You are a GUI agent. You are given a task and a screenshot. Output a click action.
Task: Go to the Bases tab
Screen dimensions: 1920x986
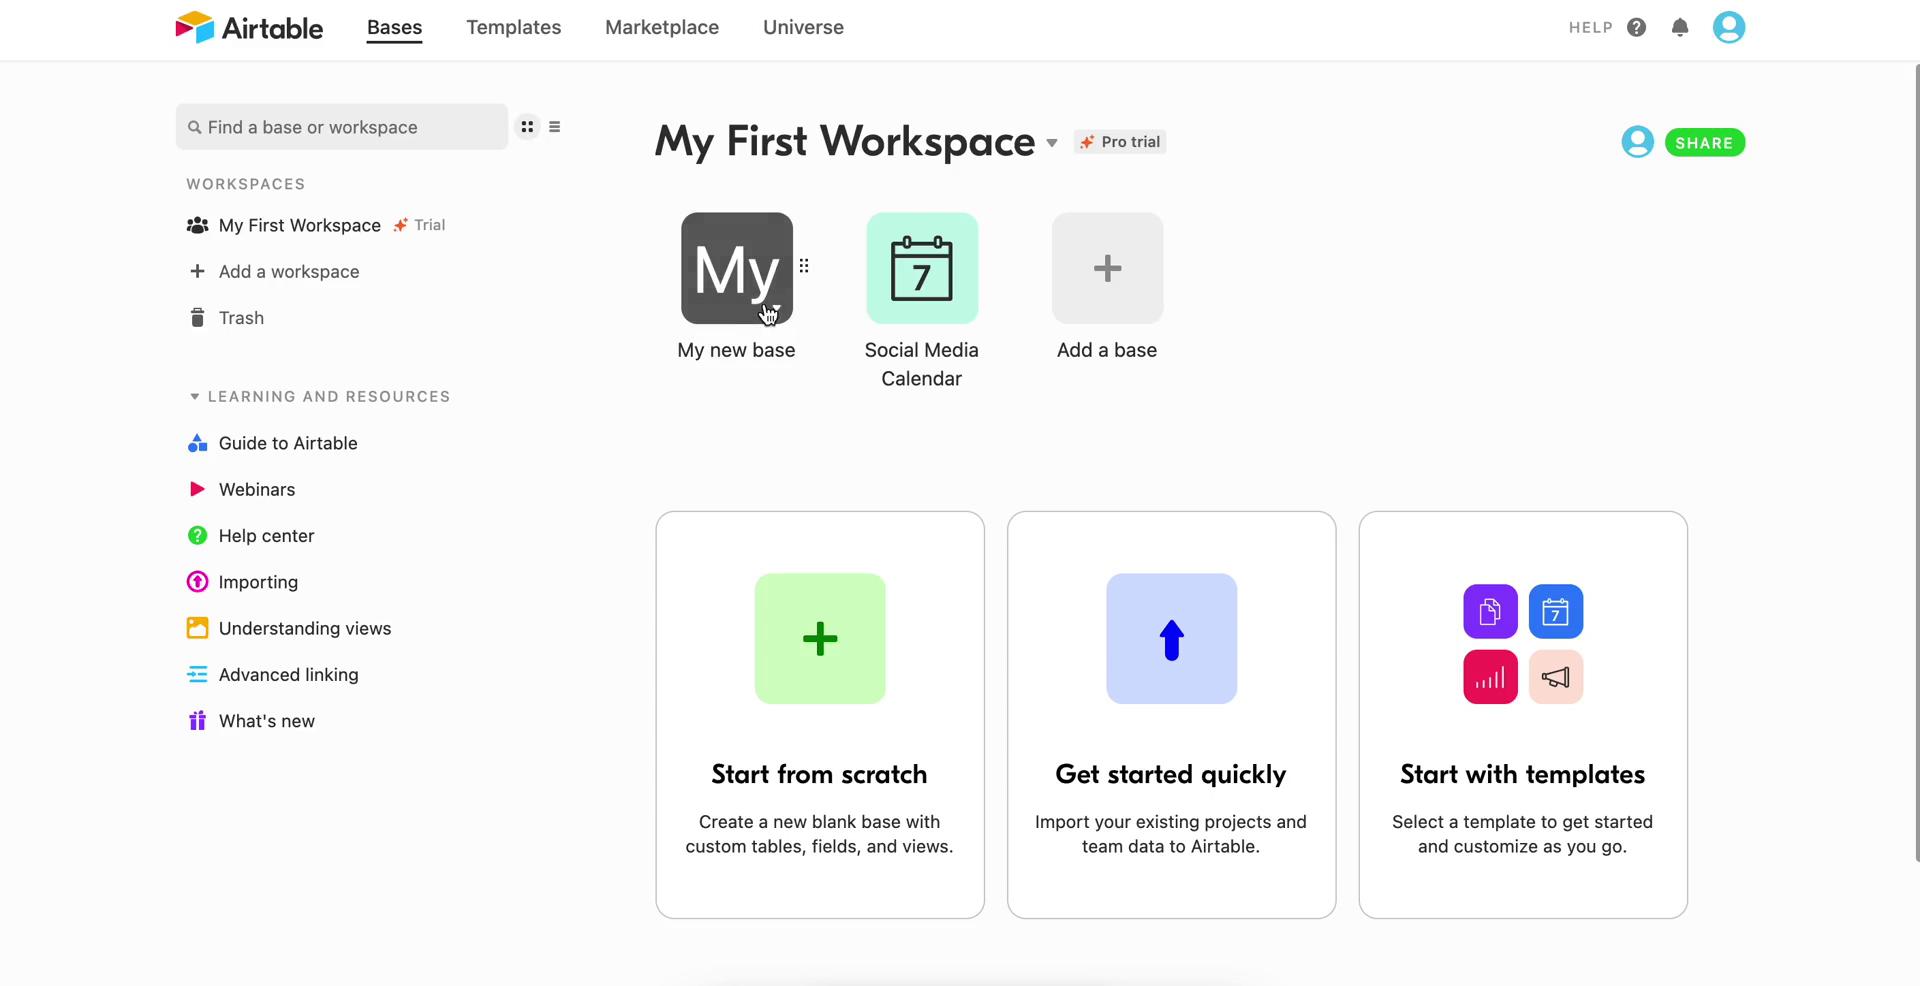point(394,27)
